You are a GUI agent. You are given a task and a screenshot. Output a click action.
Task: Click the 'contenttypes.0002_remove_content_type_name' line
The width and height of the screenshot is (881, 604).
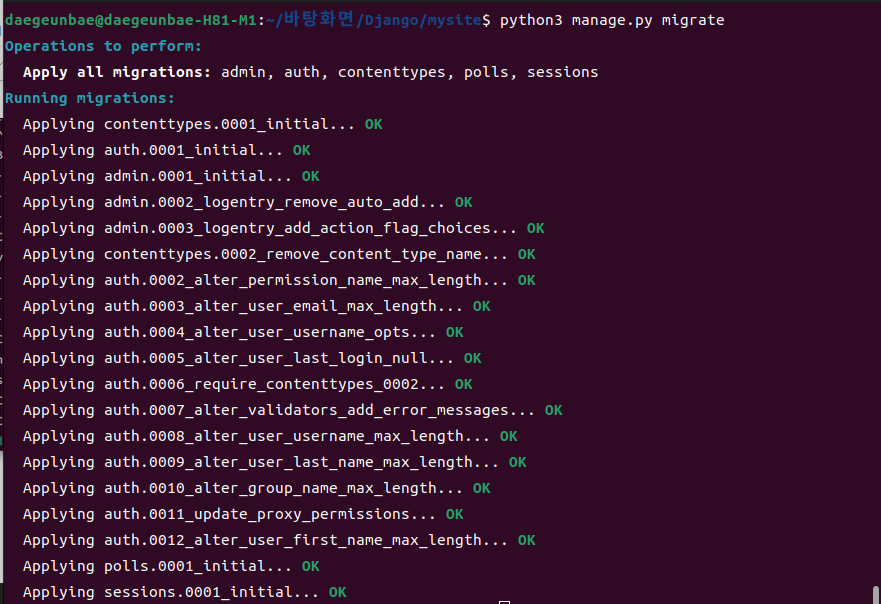coord(279,254)
